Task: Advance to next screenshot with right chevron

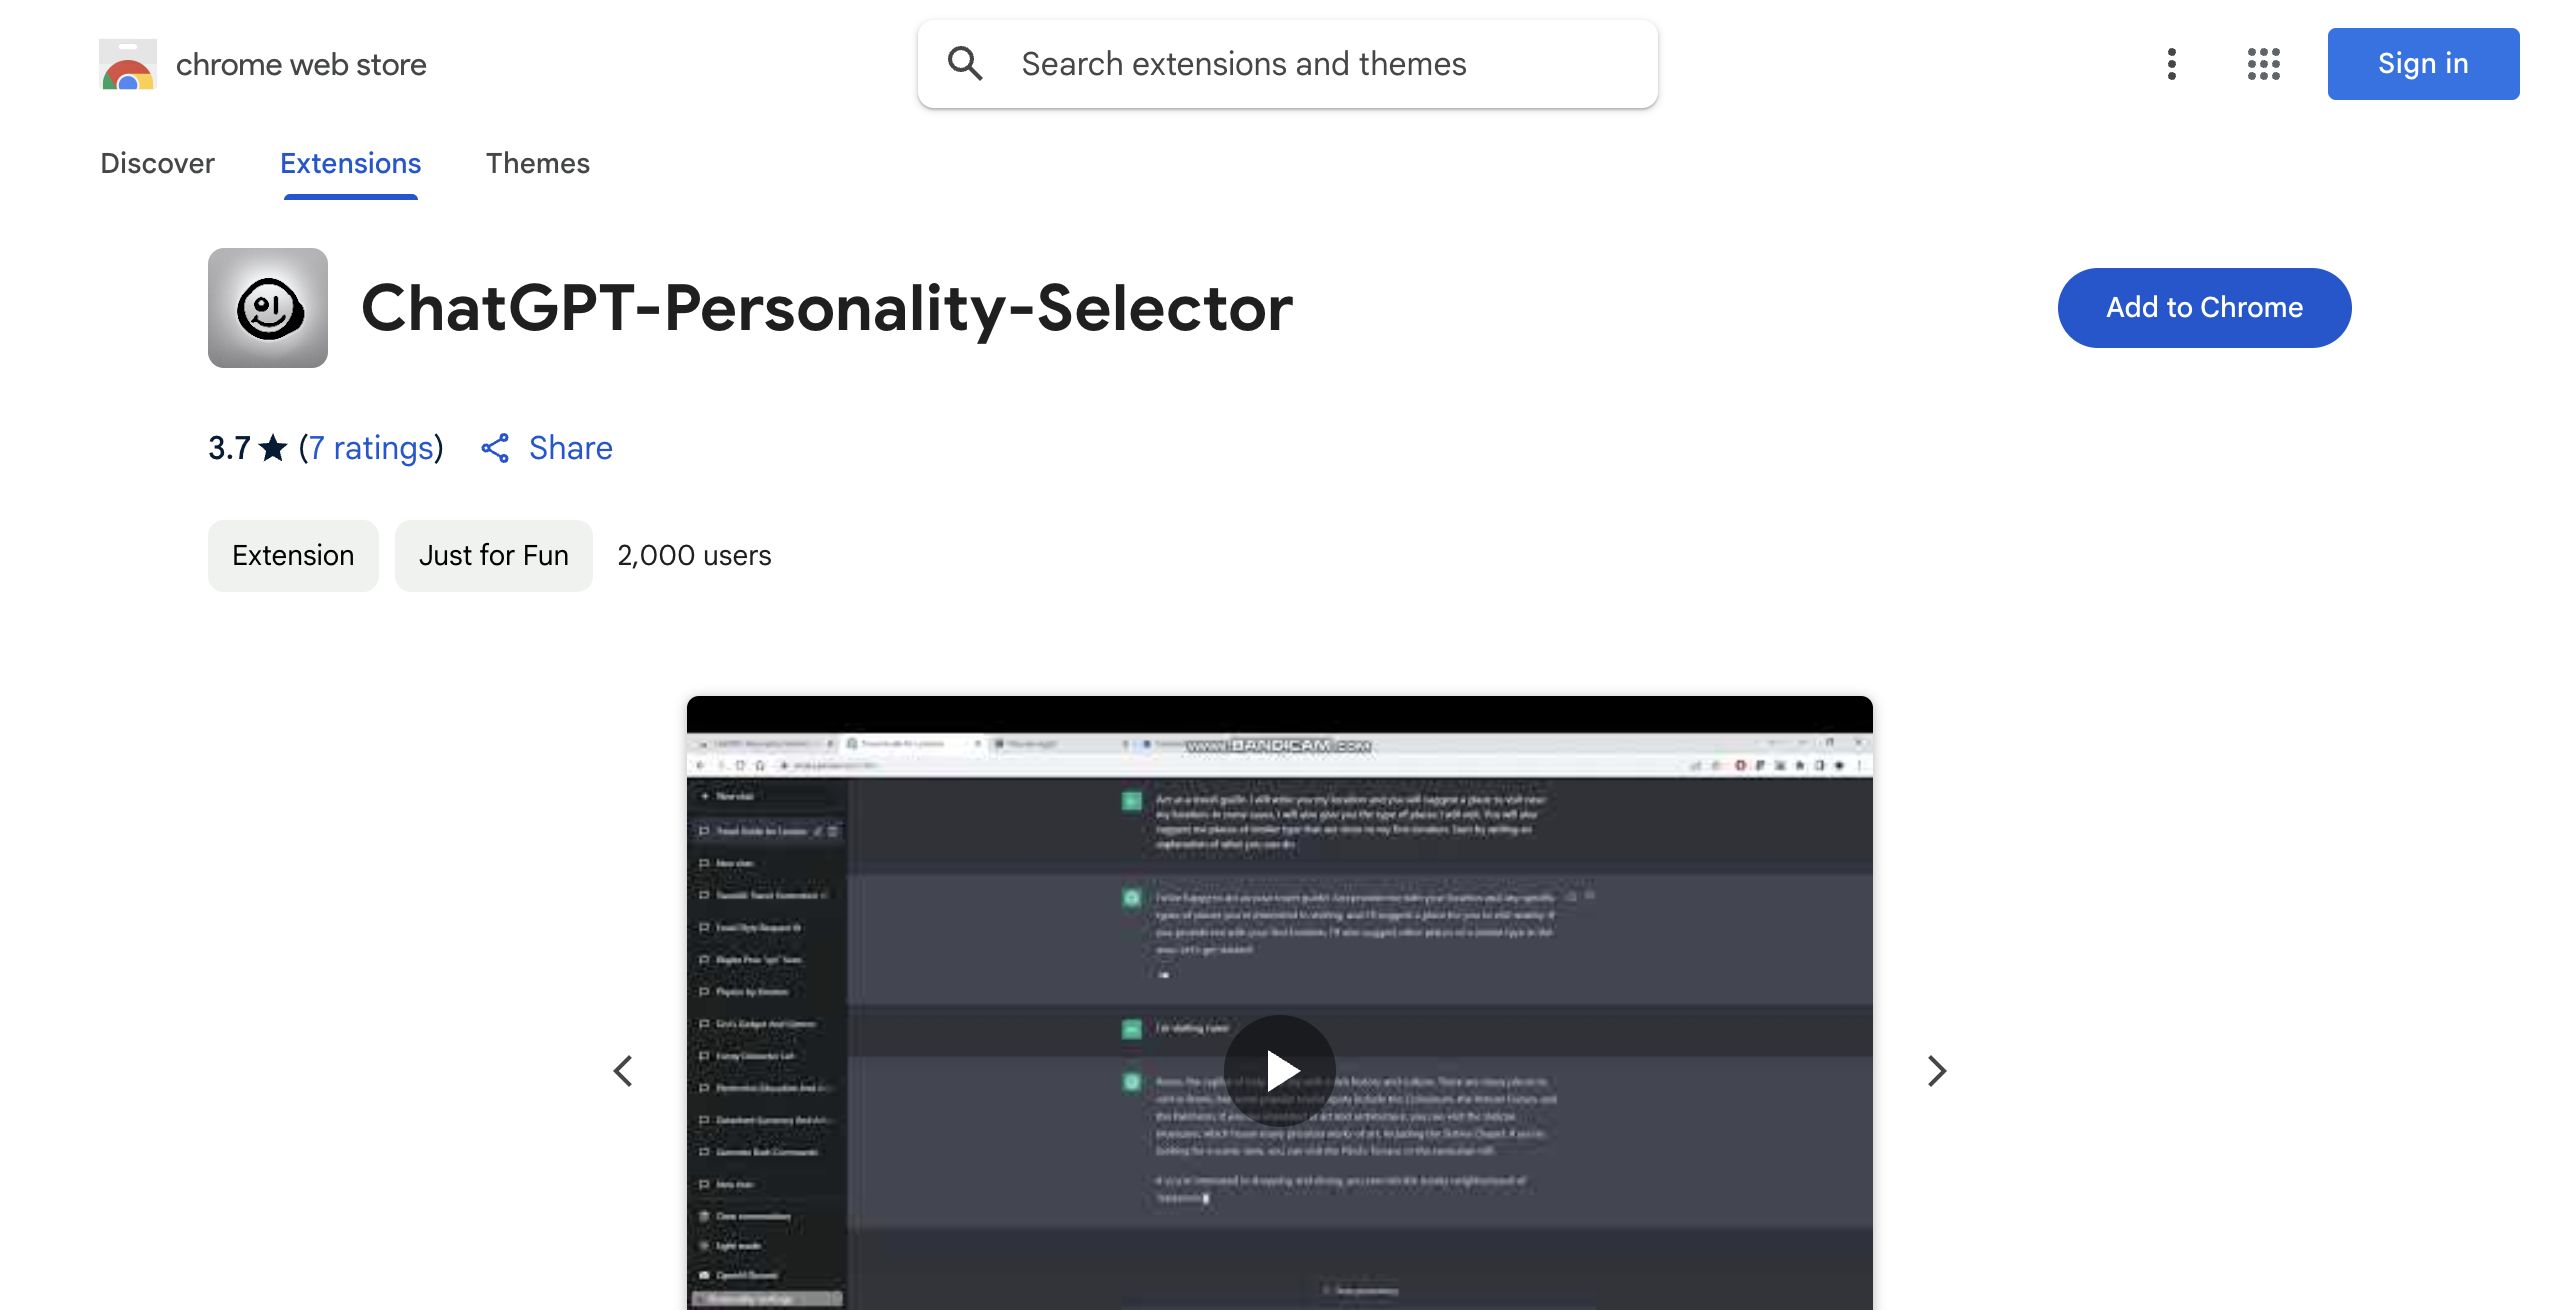Action: point(1937,1071)
